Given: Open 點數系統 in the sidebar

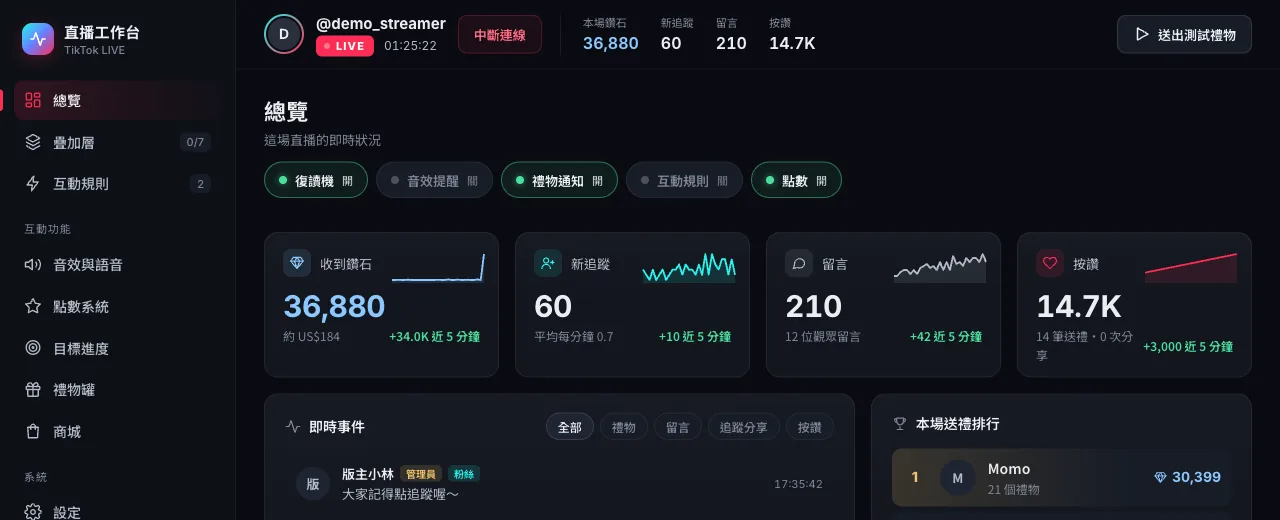Looking at the screenshot, I should [117, 307].
